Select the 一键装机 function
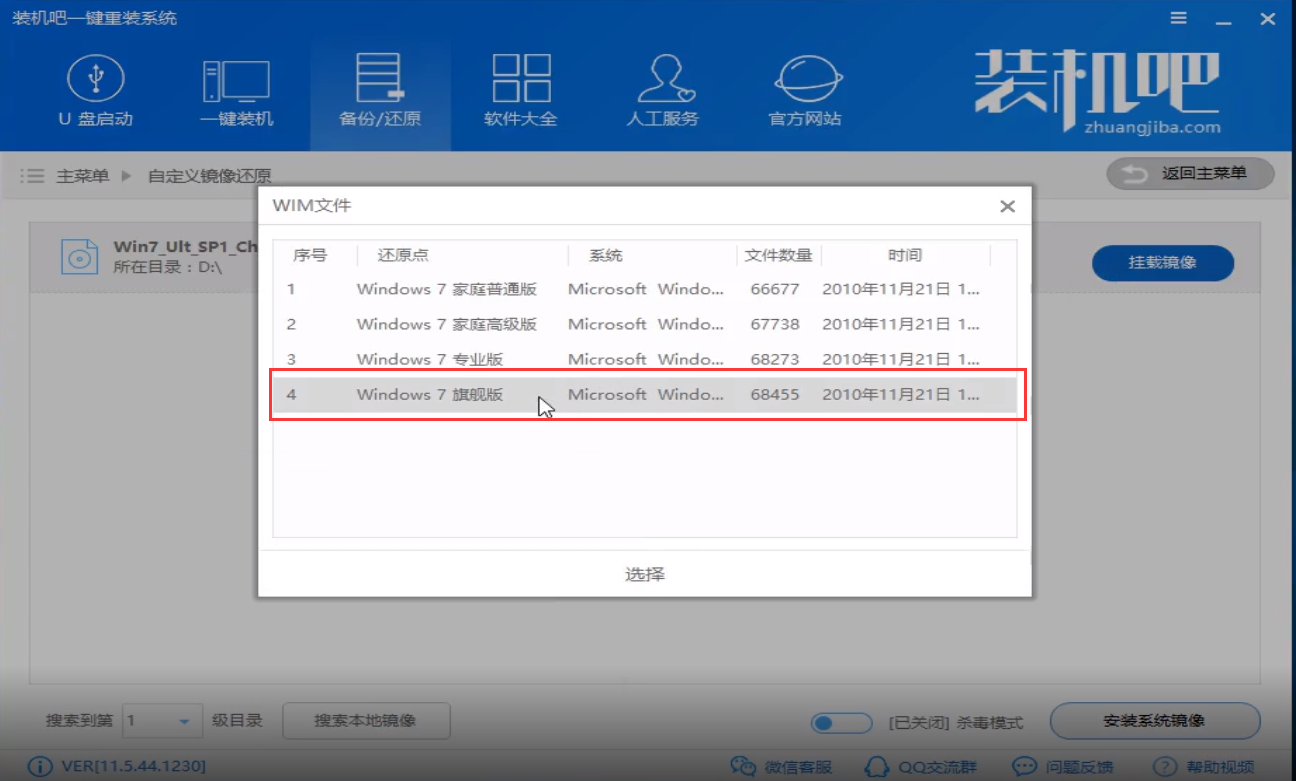Screen dimensions: 1296x781 point(238,90)
